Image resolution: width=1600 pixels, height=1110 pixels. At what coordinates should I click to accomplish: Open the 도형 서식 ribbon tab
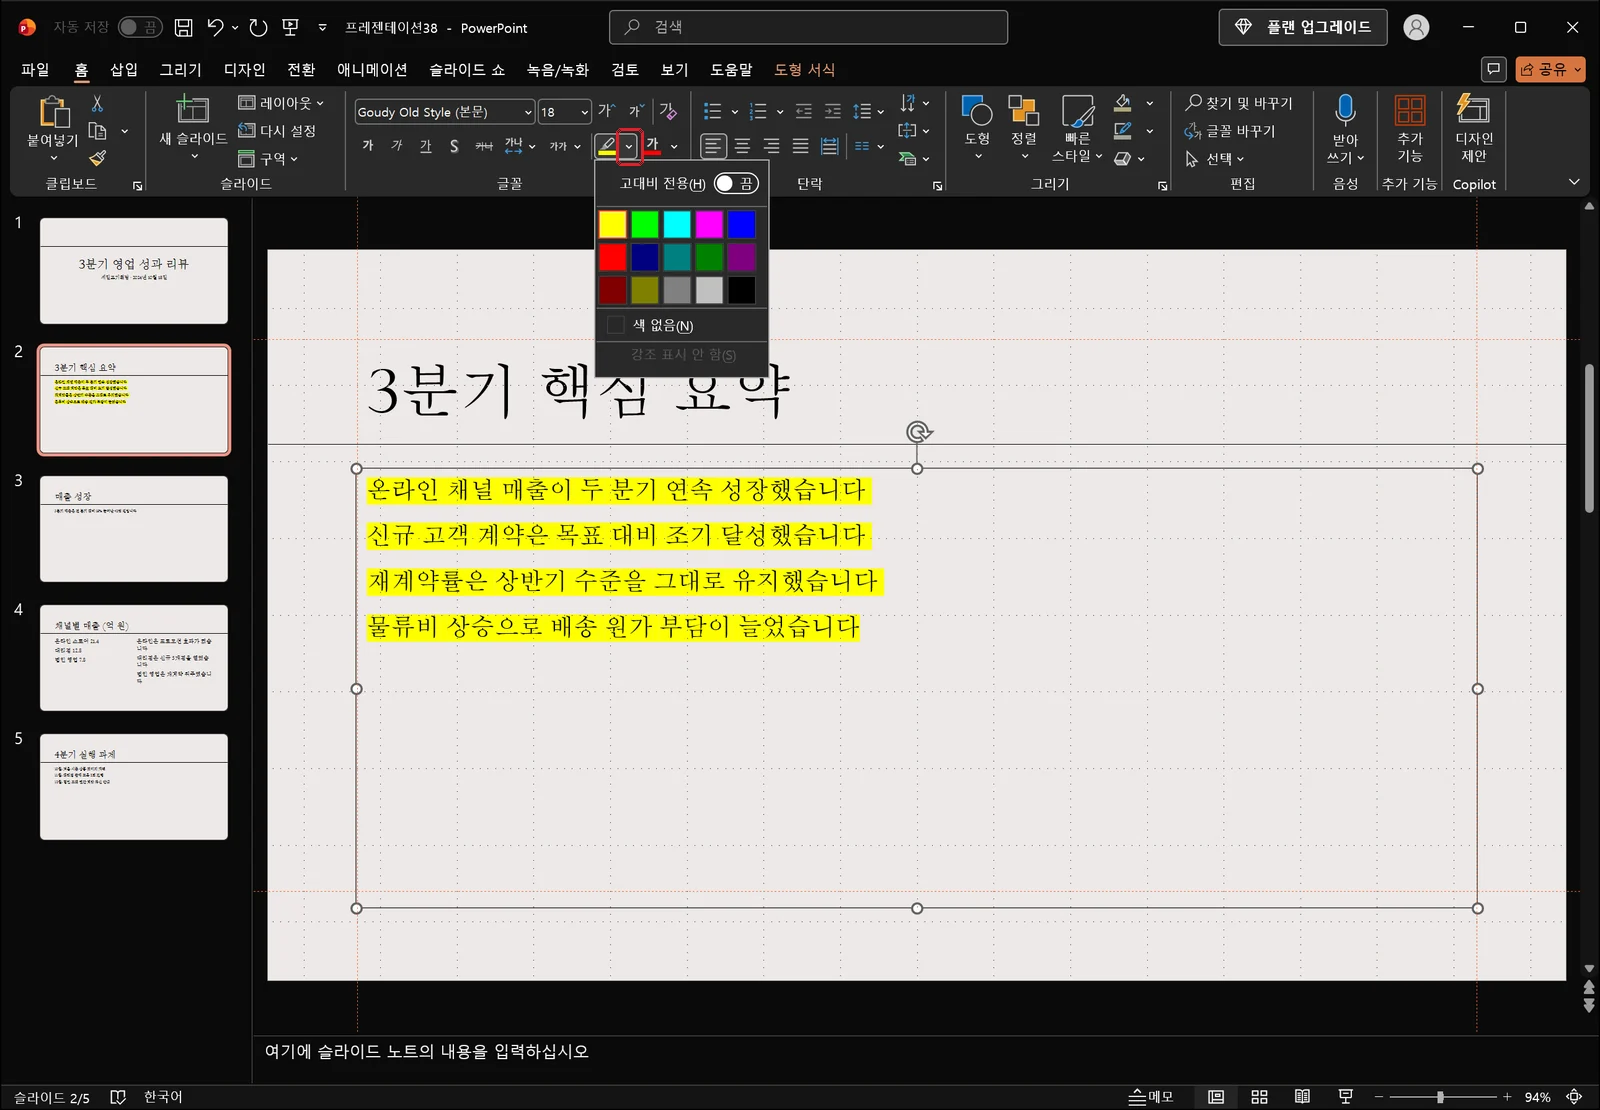804,69
